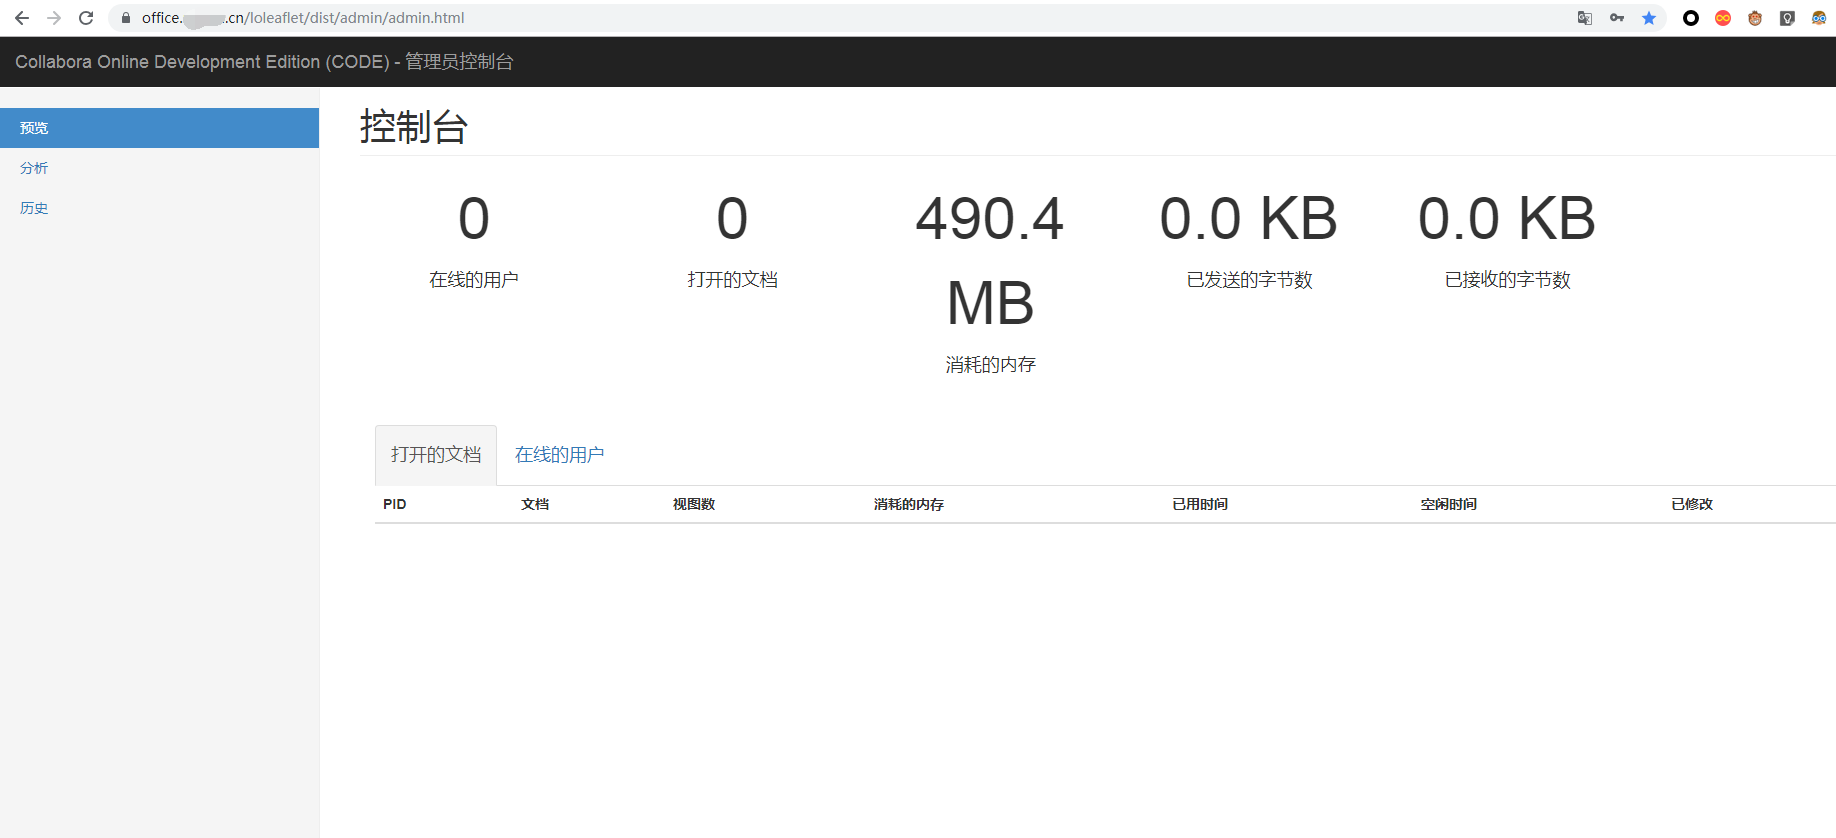The image size is (1836, 838).
Task: Click the blue bookmark star
Action: 1649,18
